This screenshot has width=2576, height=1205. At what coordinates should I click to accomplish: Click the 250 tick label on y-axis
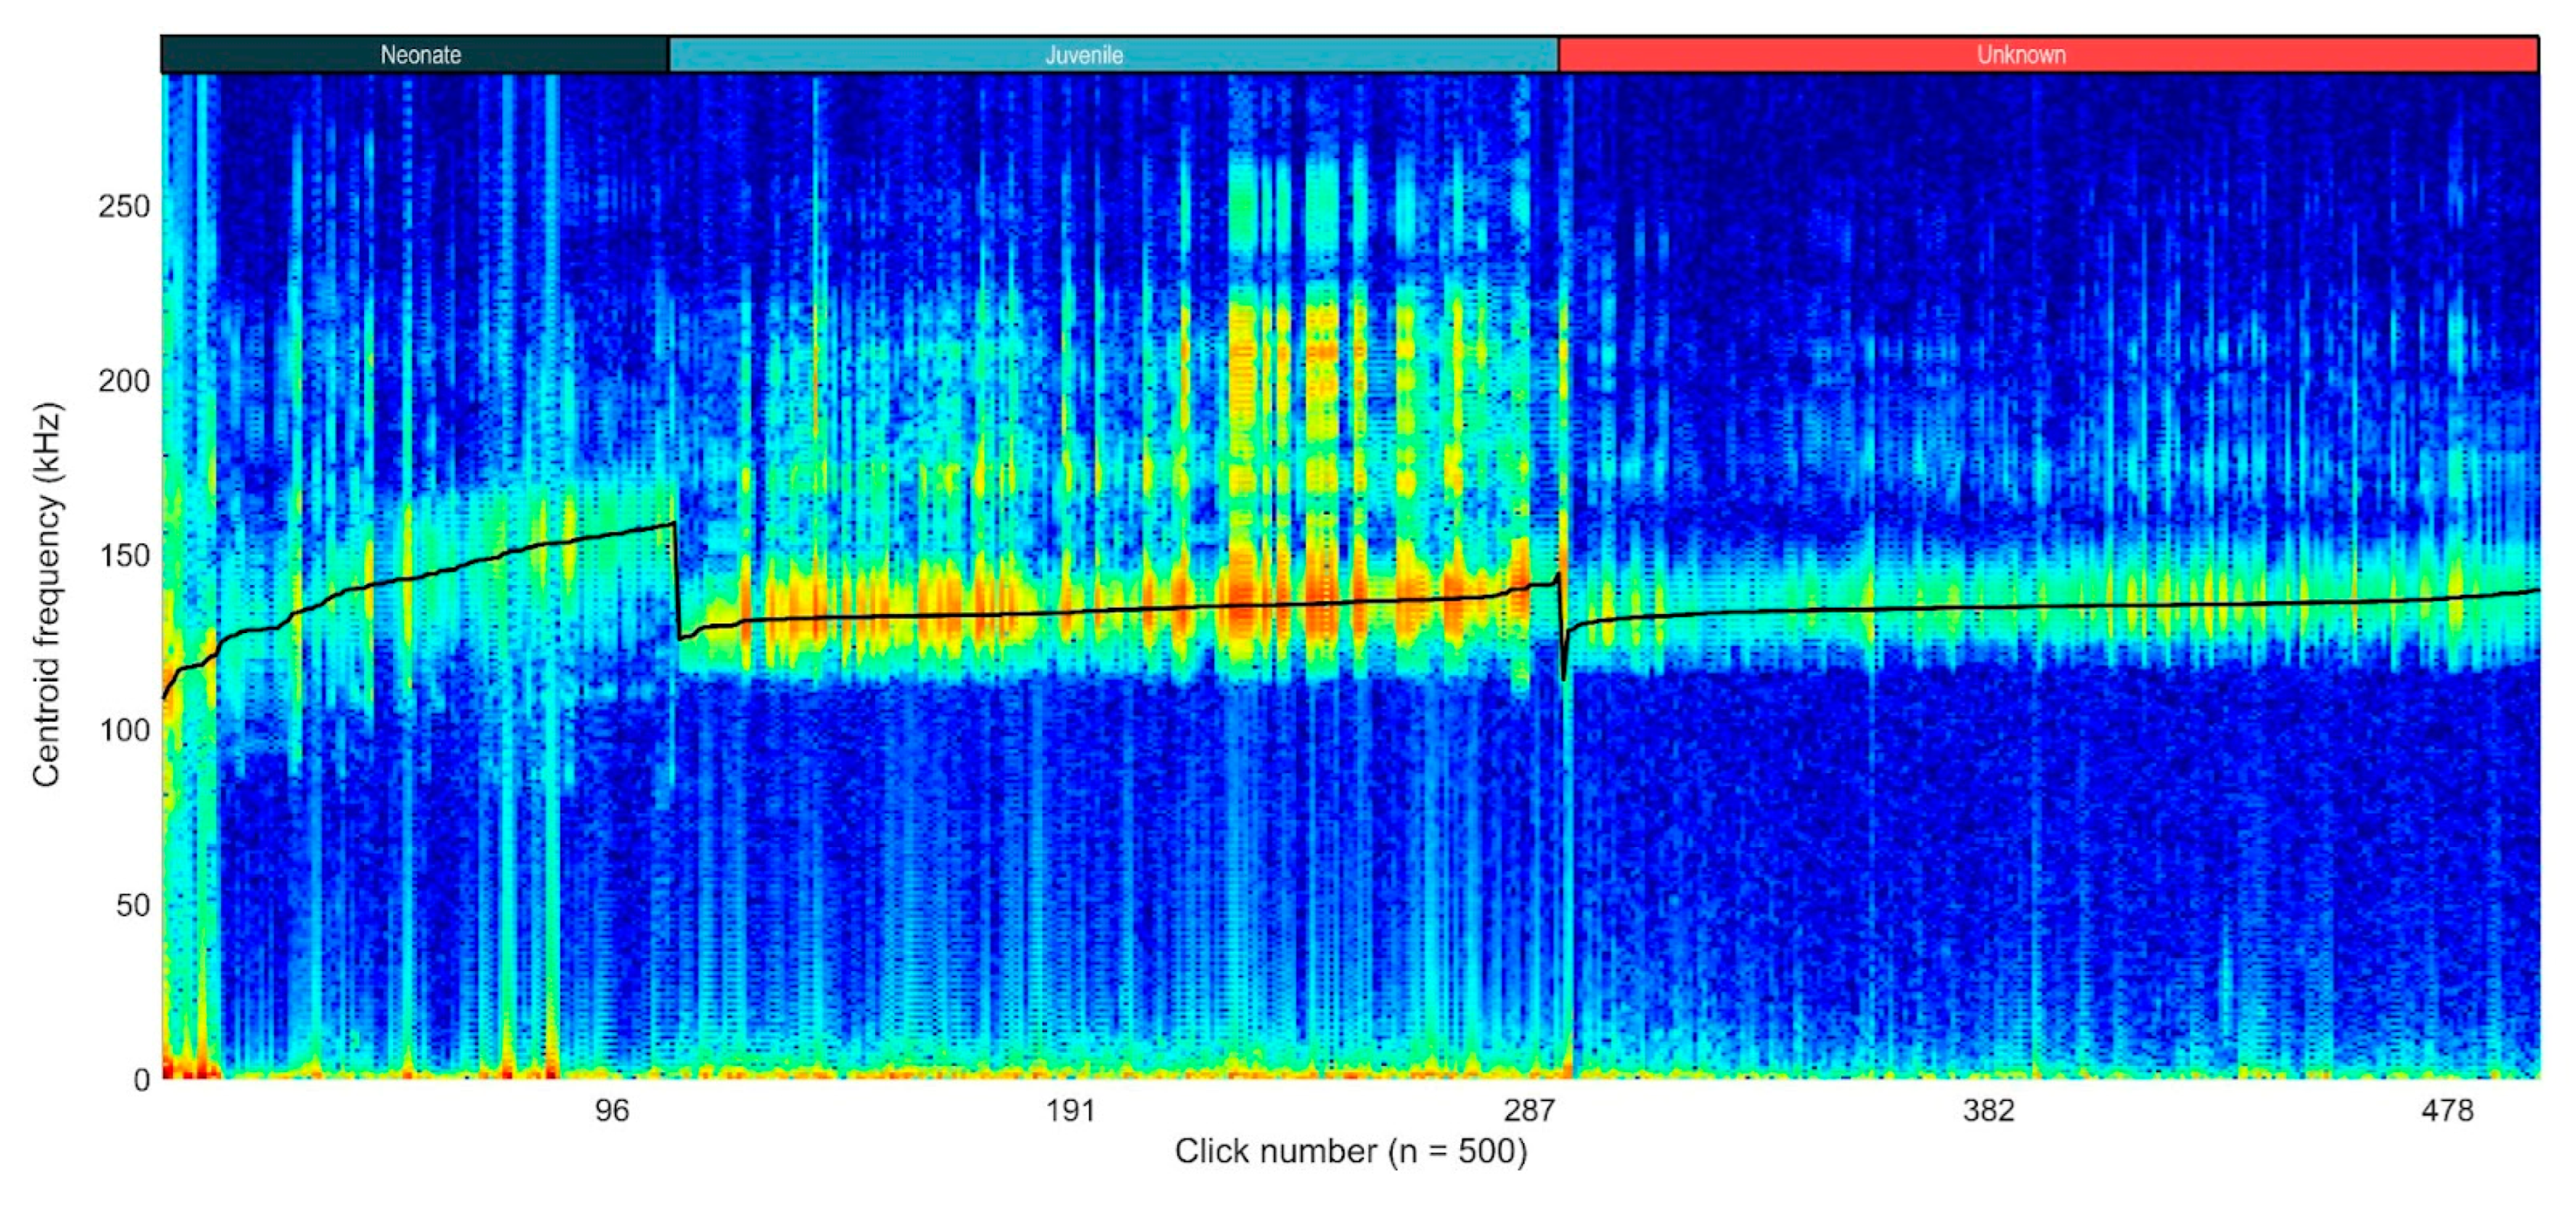point(124,207)
